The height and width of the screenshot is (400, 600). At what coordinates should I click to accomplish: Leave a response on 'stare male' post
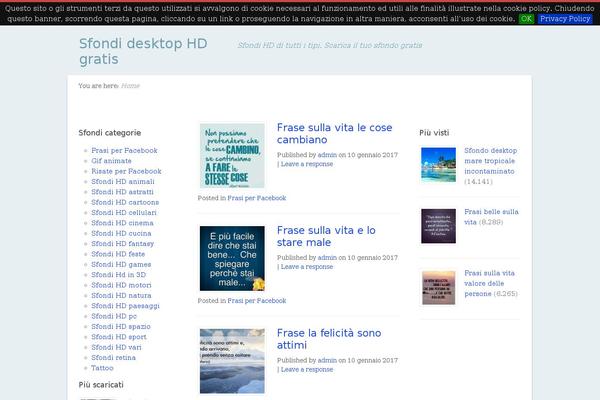(307, 266)
